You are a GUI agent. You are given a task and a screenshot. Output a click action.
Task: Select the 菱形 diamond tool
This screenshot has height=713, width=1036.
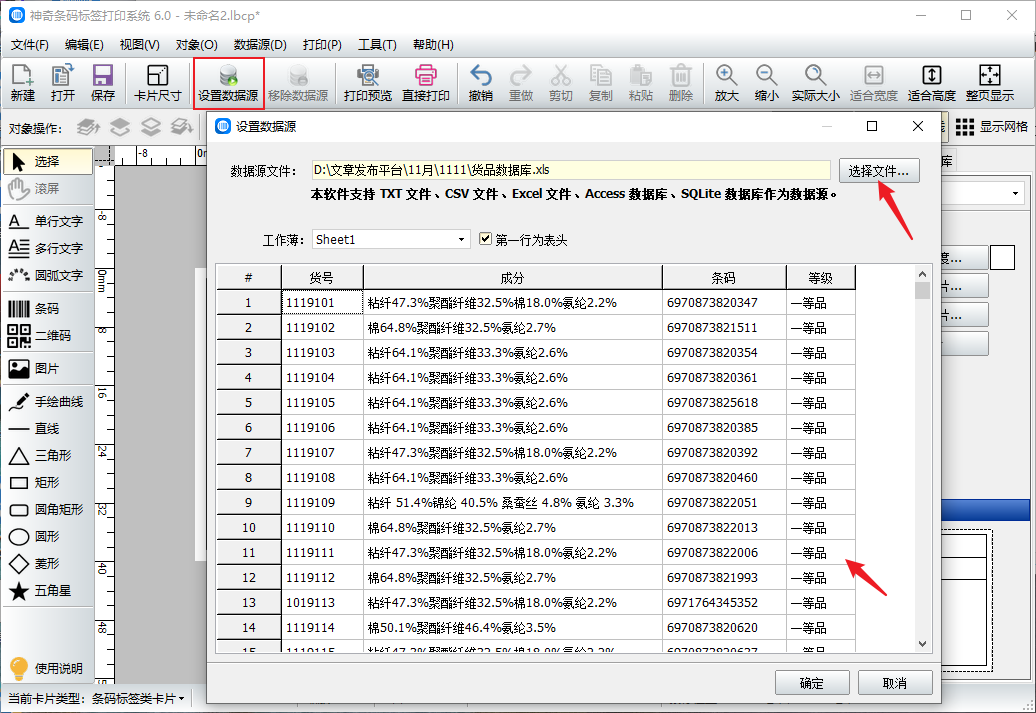click(x=48, y=564)
